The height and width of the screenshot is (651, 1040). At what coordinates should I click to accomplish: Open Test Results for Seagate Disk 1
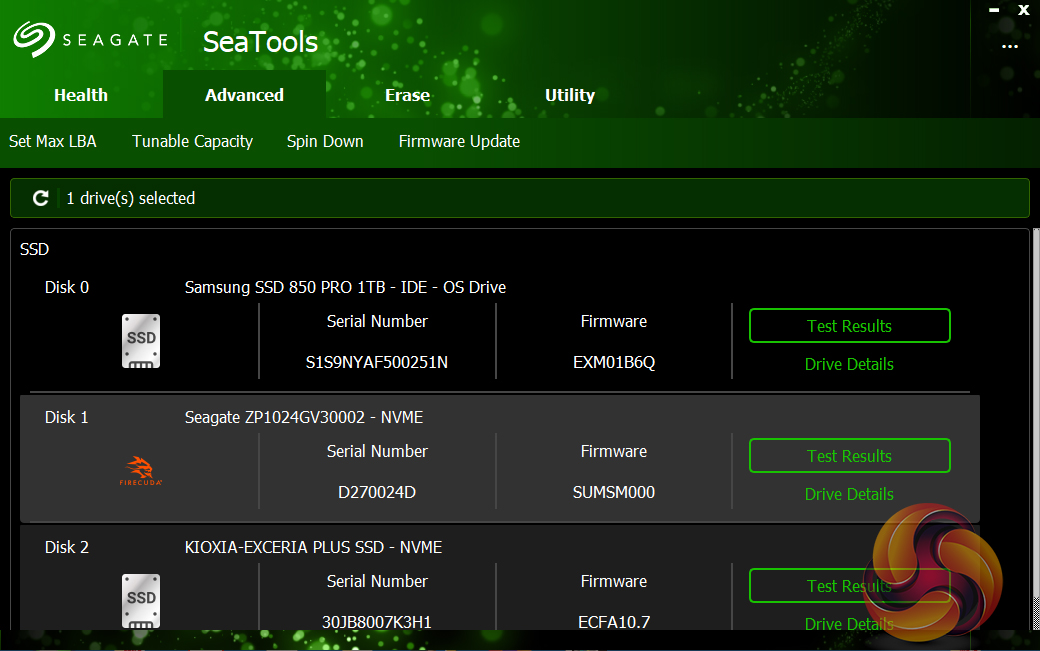pos(849,456)
